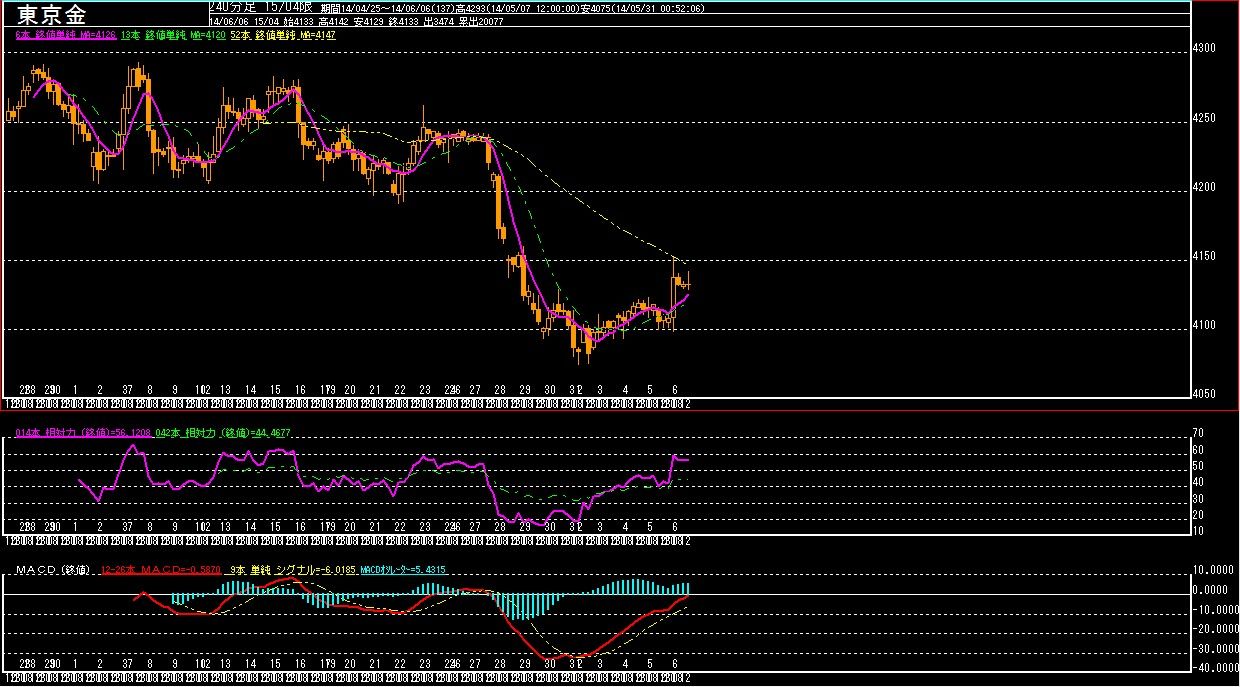Viewport: 1240px width, 687px height.
Task: Click the 4050 price axis label
Action: point(1205,394)
